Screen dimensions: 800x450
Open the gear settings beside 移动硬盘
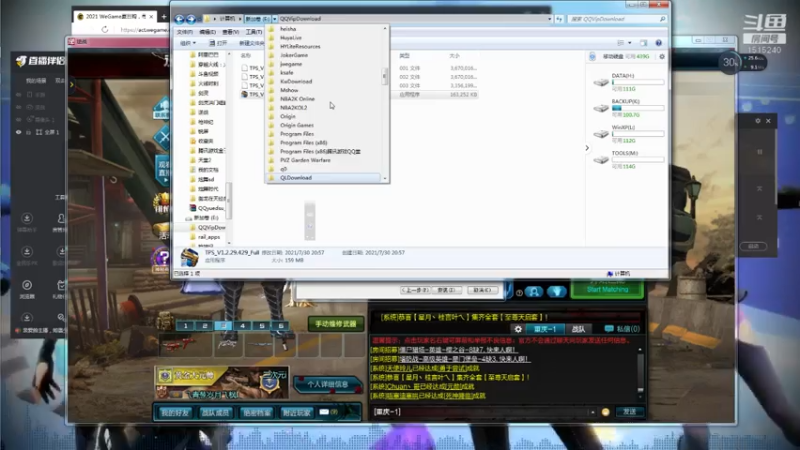click(662, 57)
